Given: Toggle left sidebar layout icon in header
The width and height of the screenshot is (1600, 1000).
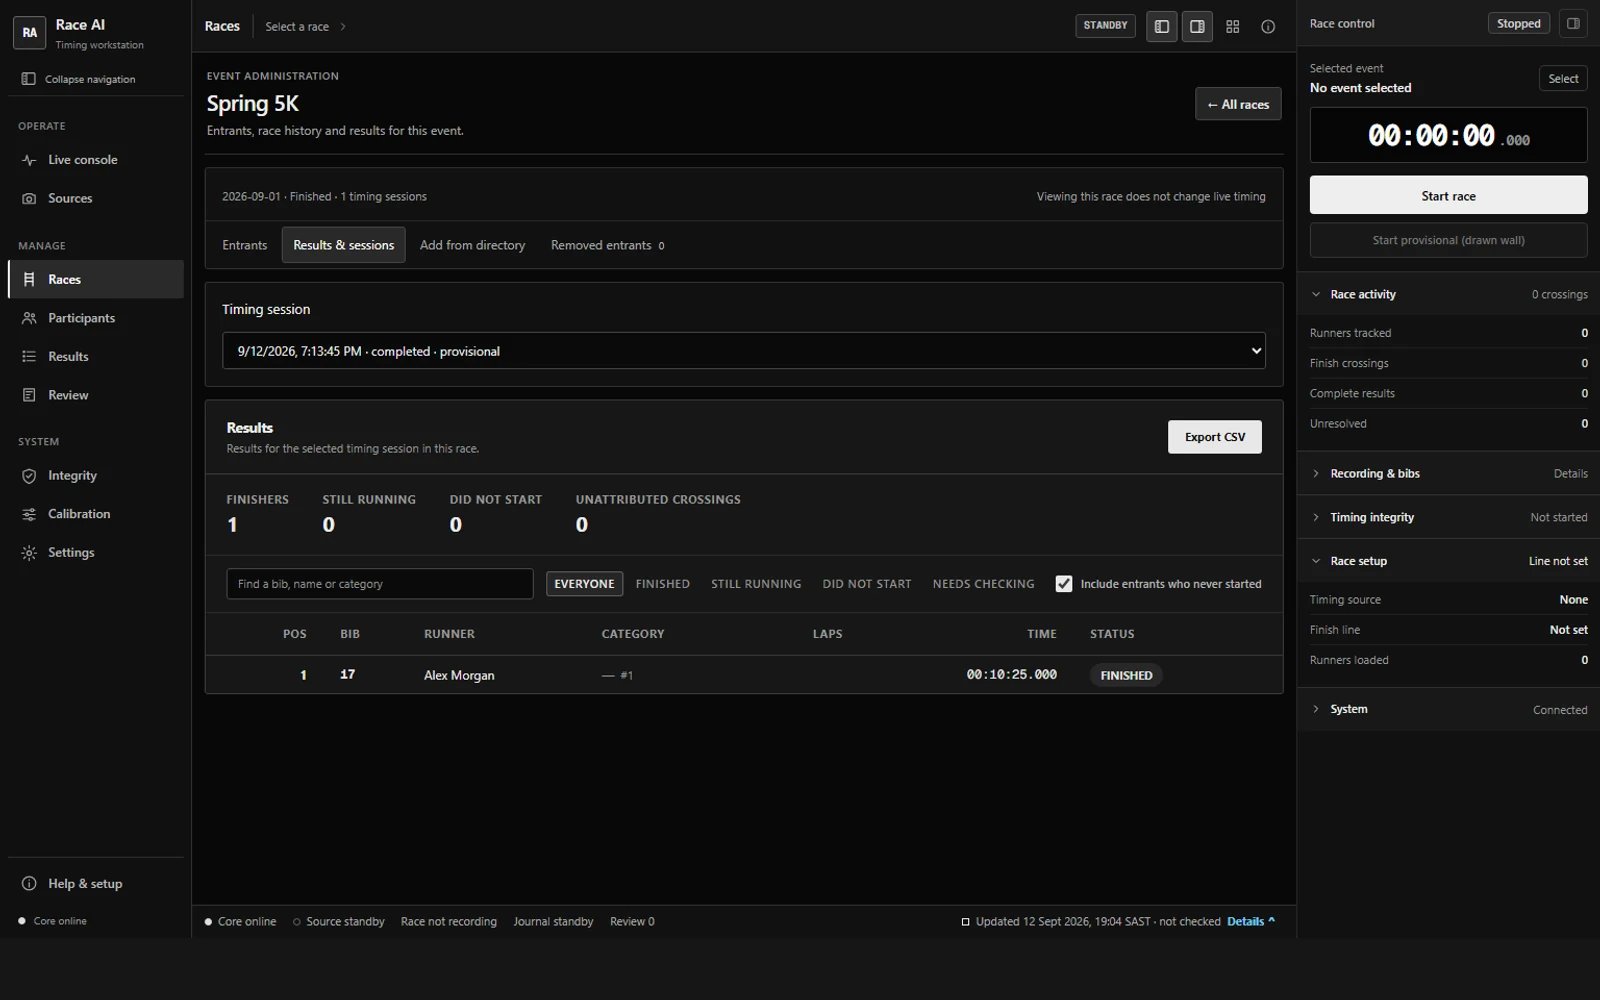Looking at the screenshot, I should pyautogui.click(x=1161, y=27).
